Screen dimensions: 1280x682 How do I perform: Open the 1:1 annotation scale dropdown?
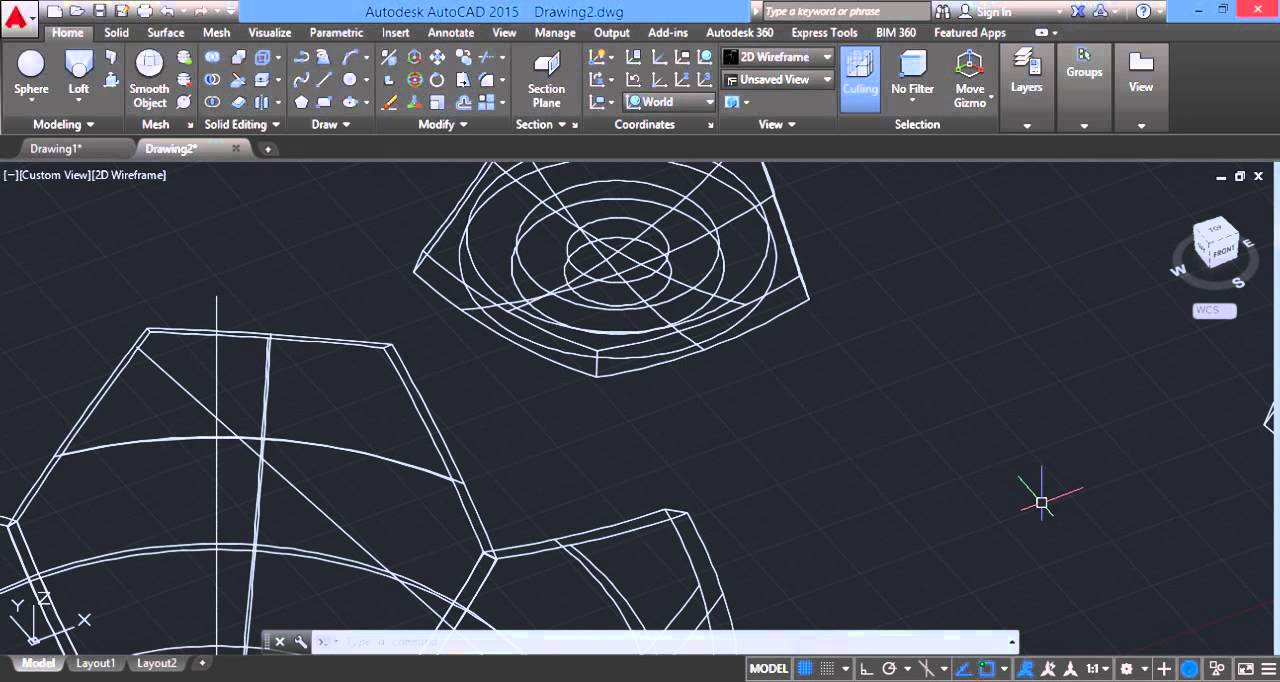[x=1097, y=669]
